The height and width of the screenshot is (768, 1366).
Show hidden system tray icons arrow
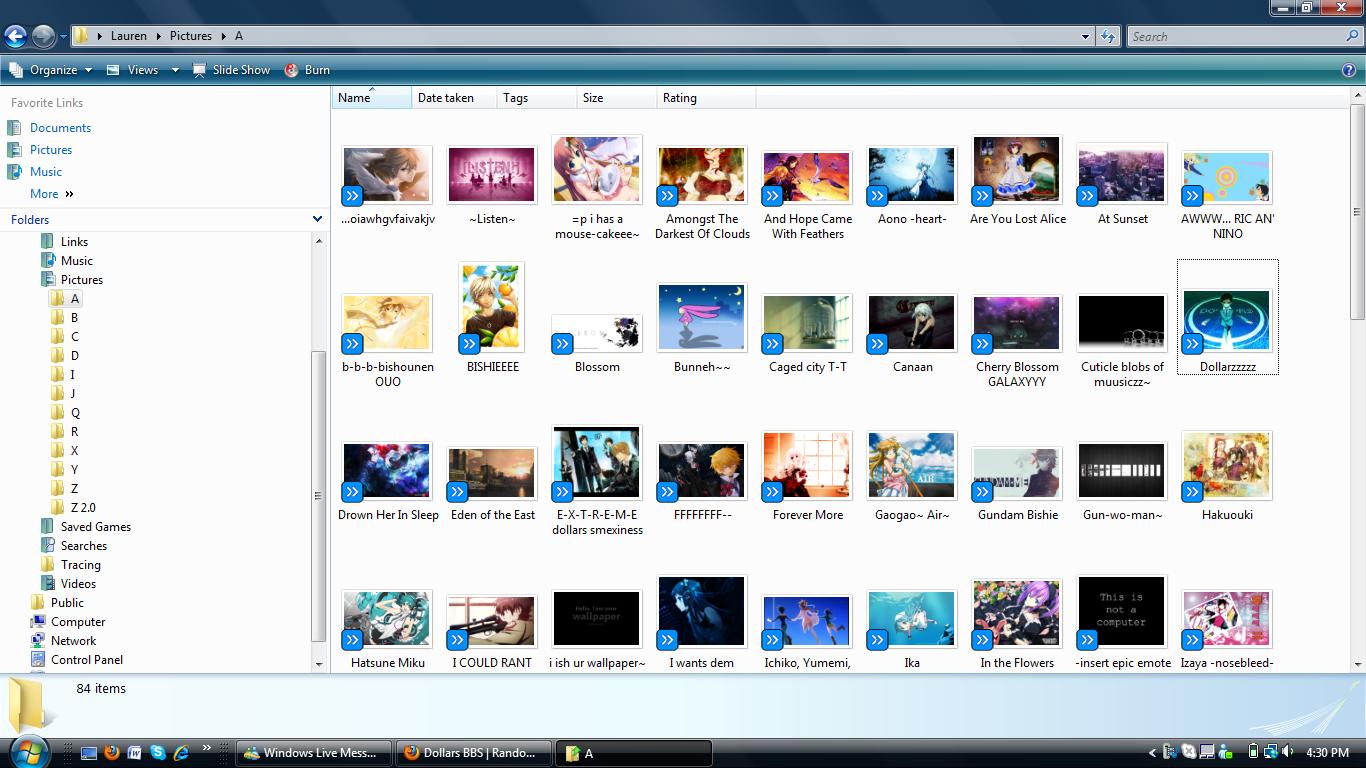coord(1153,752)
